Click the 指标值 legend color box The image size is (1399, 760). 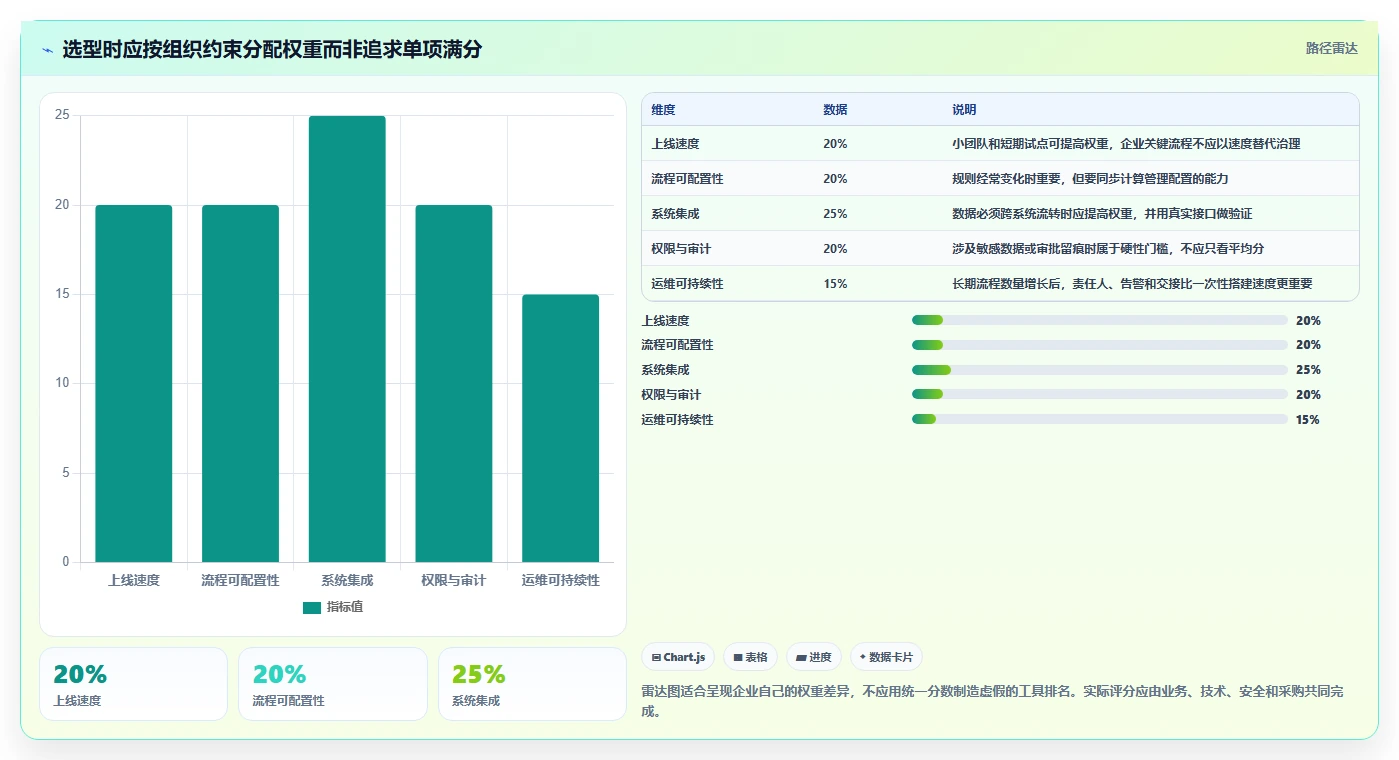click(x=312, y=607)
